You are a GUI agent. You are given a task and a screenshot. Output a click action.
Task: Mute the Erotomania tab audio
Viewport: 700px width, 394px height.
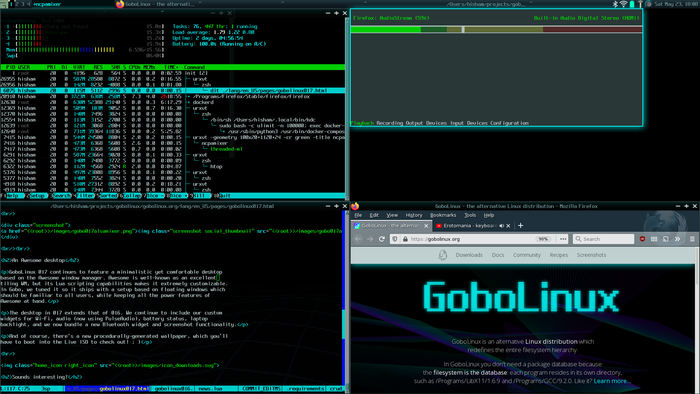pyautogui.click(x=501, y=226)
